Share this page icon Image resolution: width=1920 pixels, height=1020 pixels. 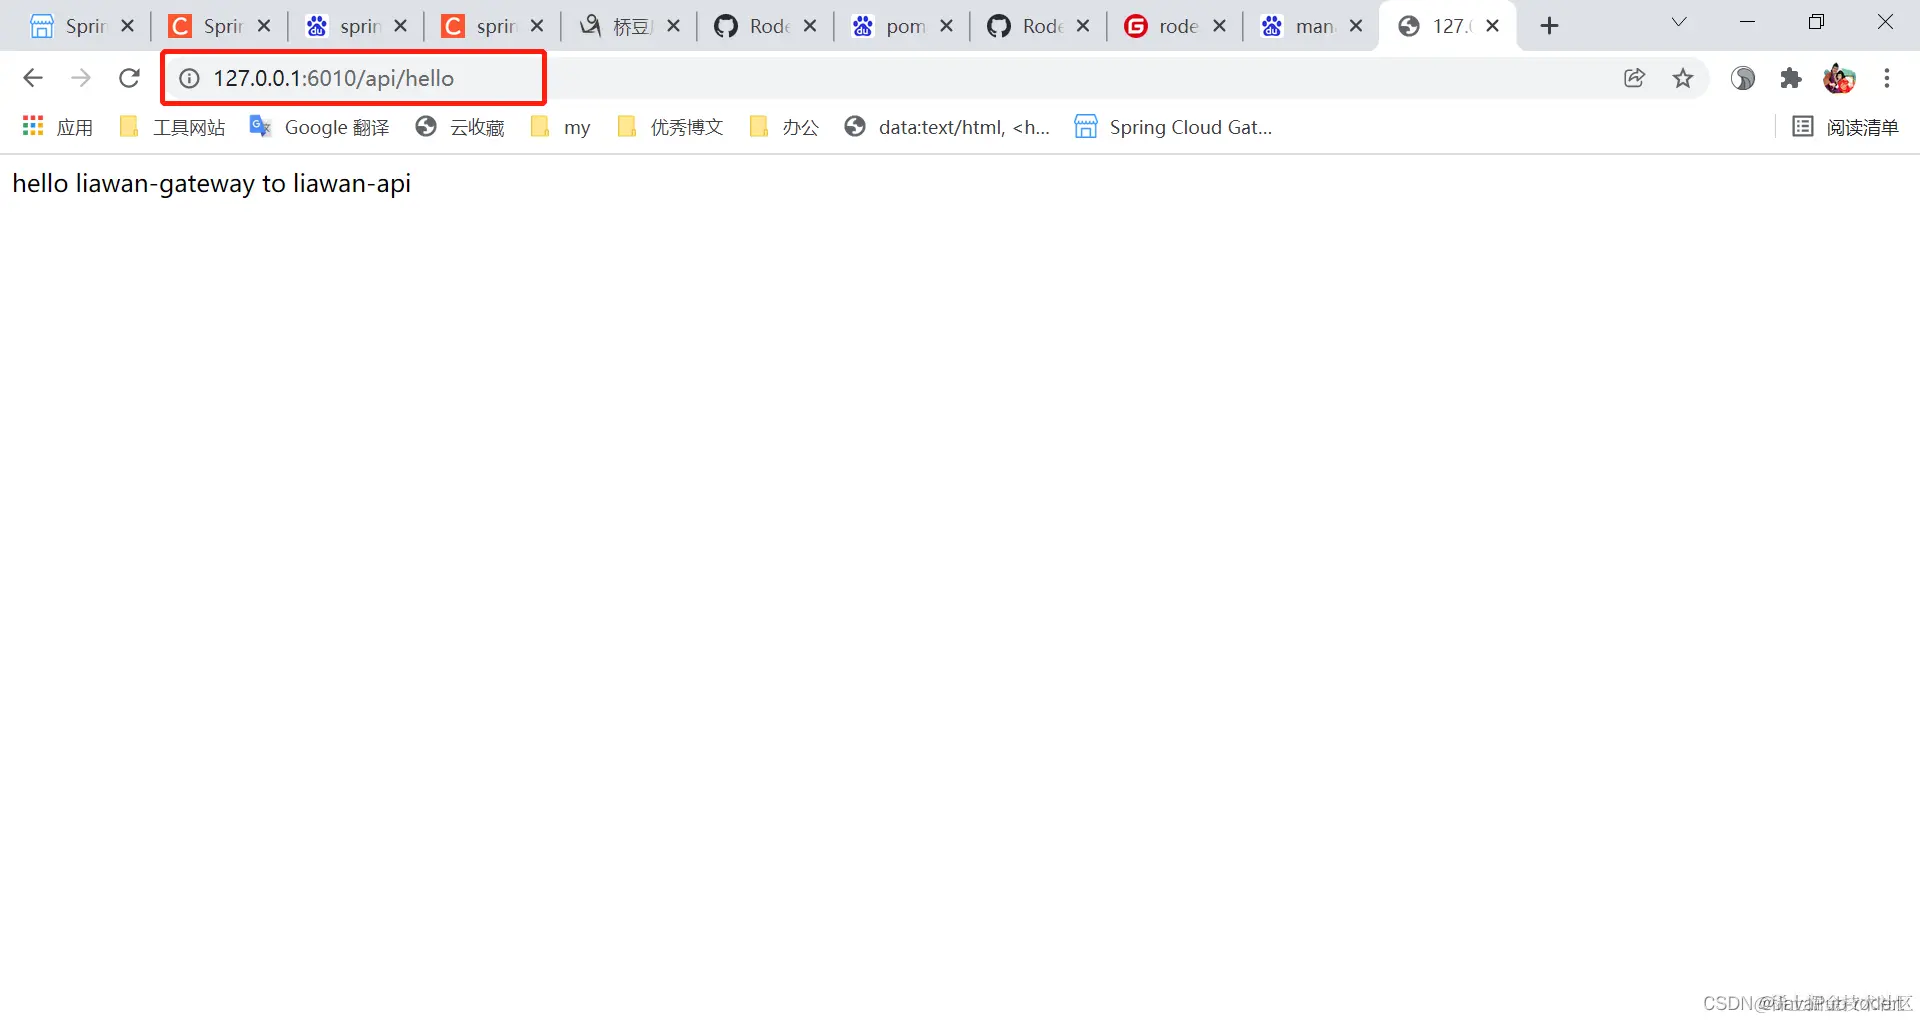click(x=1635, y=78)
